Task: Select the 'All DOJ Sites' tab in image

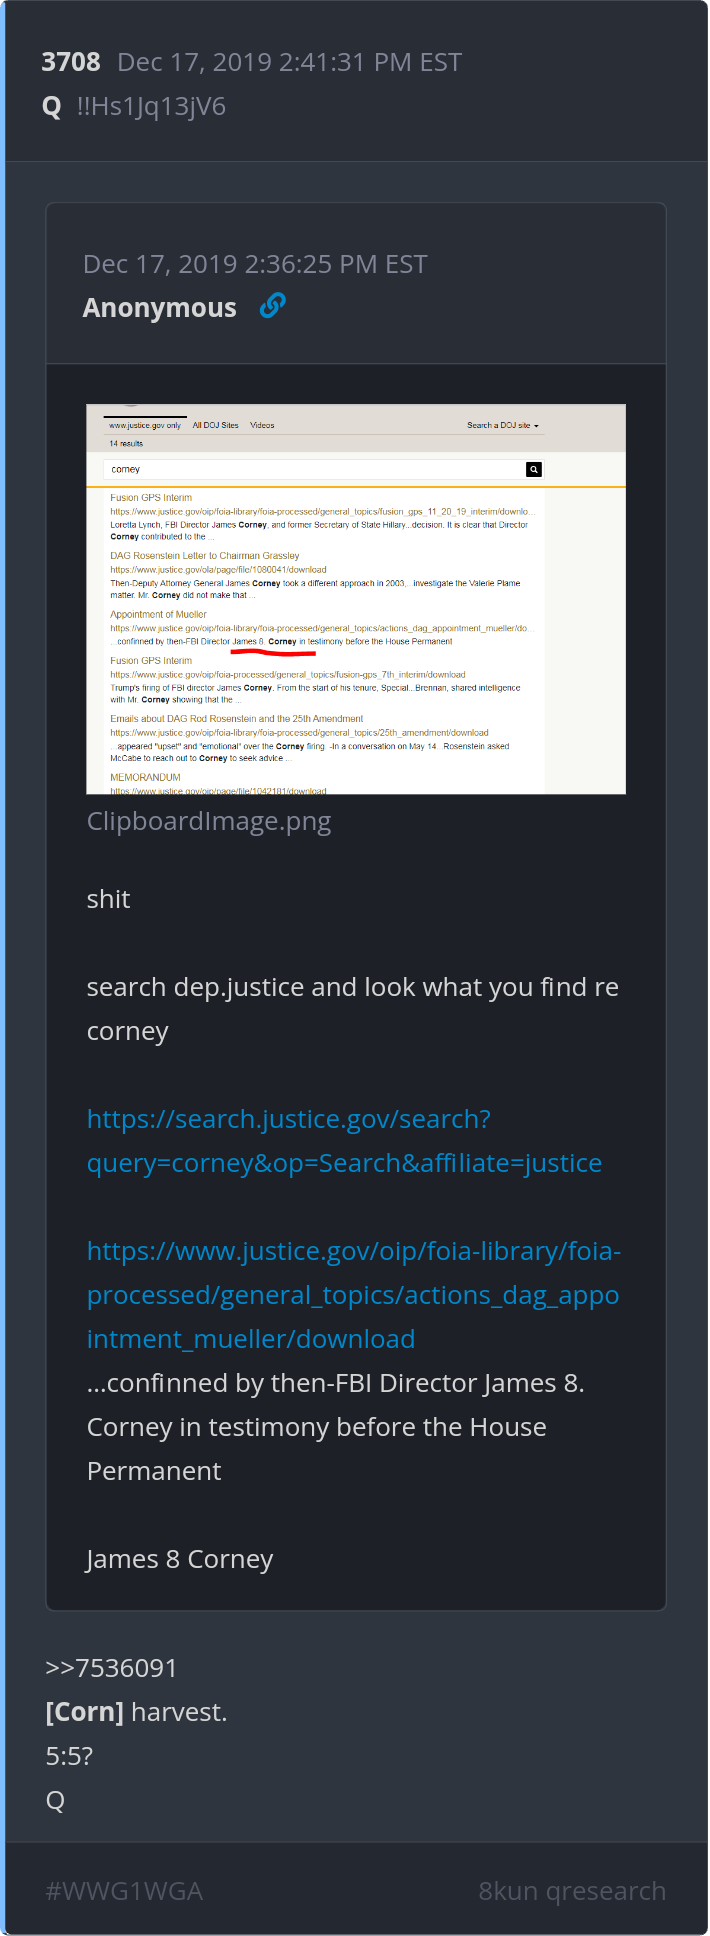Action: coord(215,425)
